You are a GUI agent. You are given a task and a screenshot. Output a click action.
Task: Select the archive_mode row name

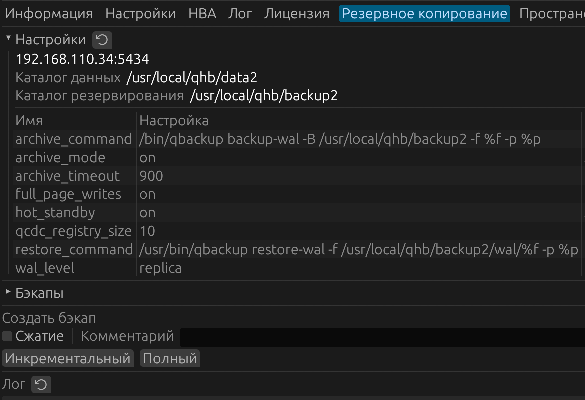60,157
